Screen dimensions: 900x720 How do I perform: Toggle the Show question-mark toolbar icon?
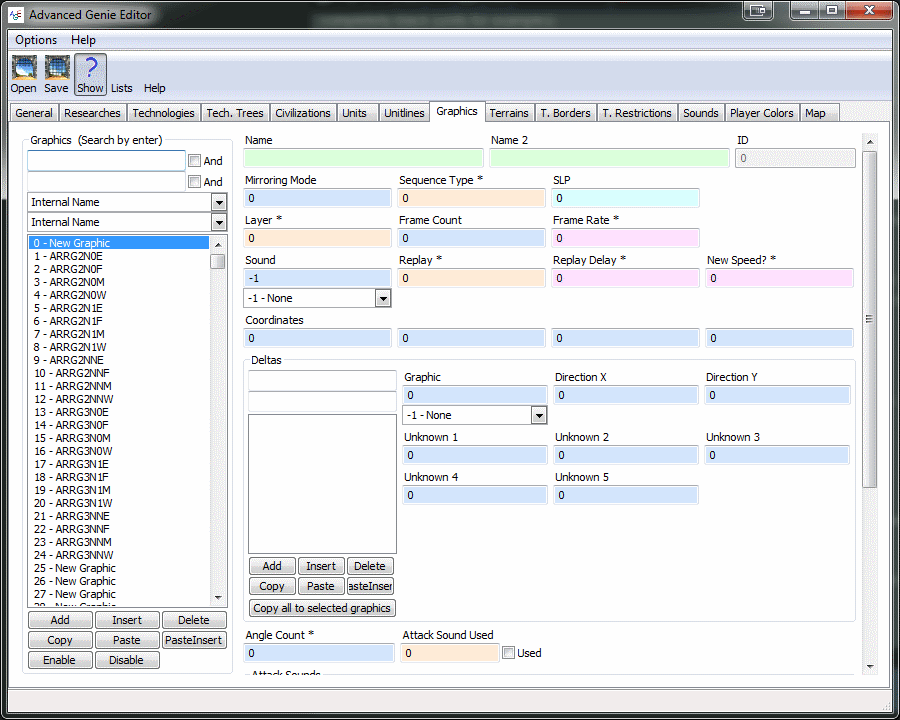(90, 74)
